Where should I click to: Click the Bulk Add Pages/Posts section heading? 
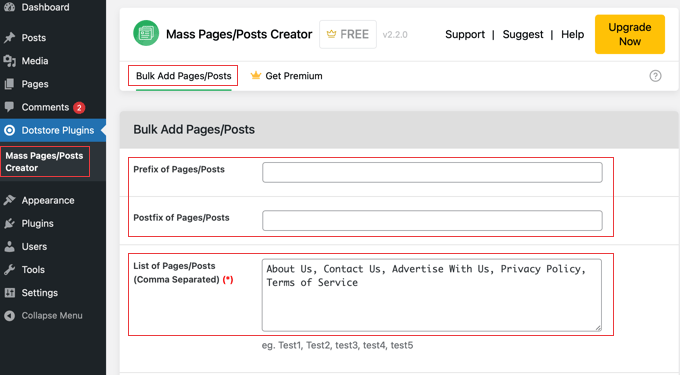pos(194,130)
